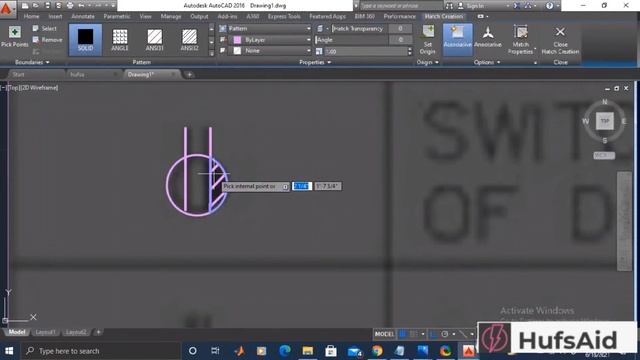Open the Parametric ribbon tab
The width and height of the screenshot is (640, 360).
tap(117, 16)
